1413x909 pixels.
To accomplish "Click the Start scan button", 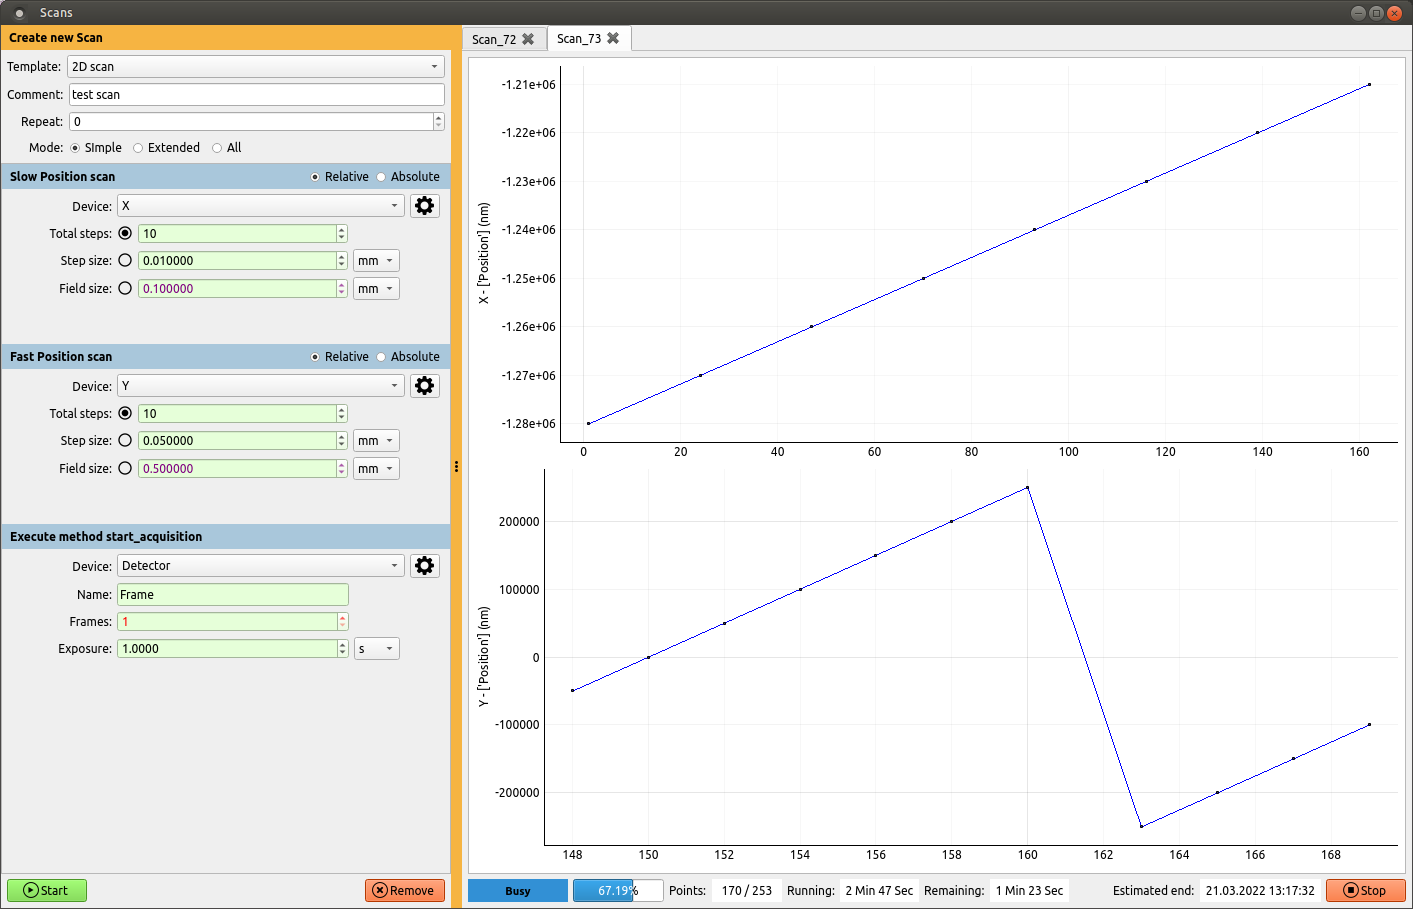I will (x=47, y=890).
